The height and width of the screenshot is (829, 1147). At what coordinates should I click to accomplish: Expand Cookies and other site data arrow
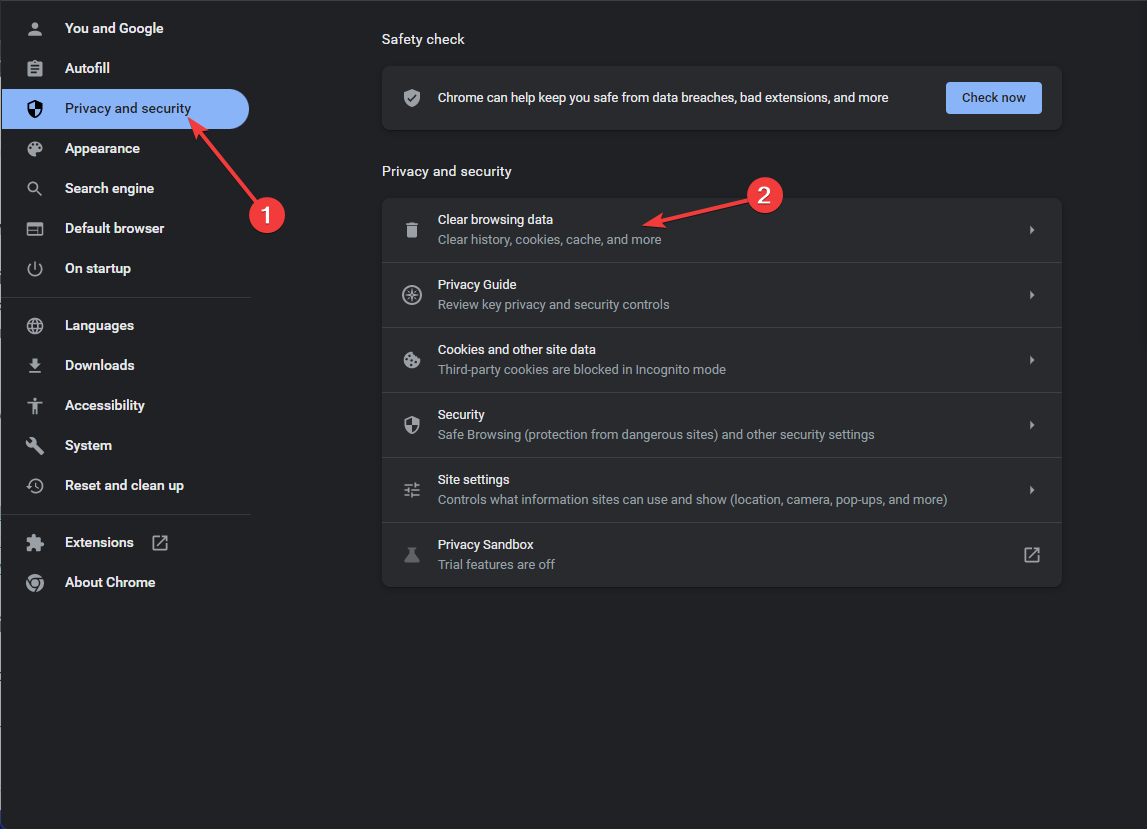[1032, 360]
